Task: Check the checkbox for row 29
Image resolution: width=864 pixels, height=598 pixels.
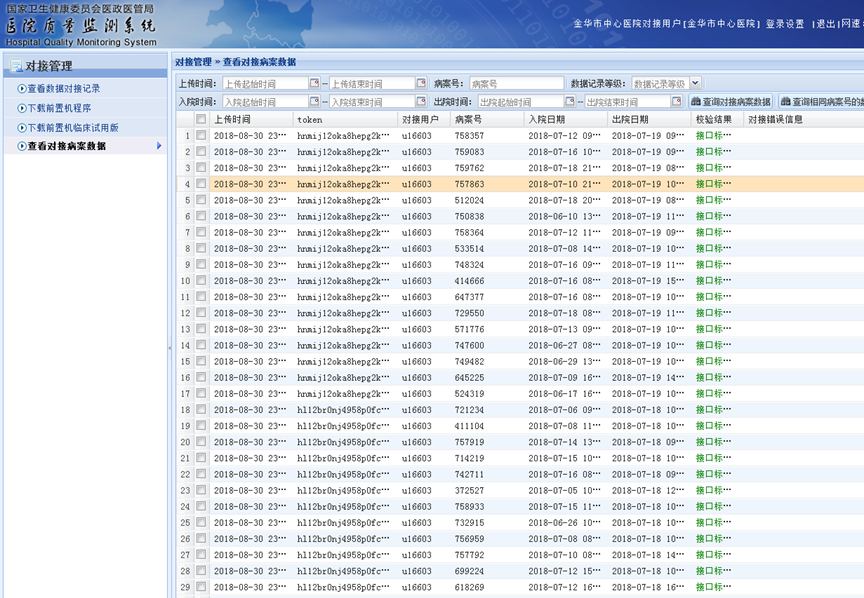Action: tap(201, 587)
